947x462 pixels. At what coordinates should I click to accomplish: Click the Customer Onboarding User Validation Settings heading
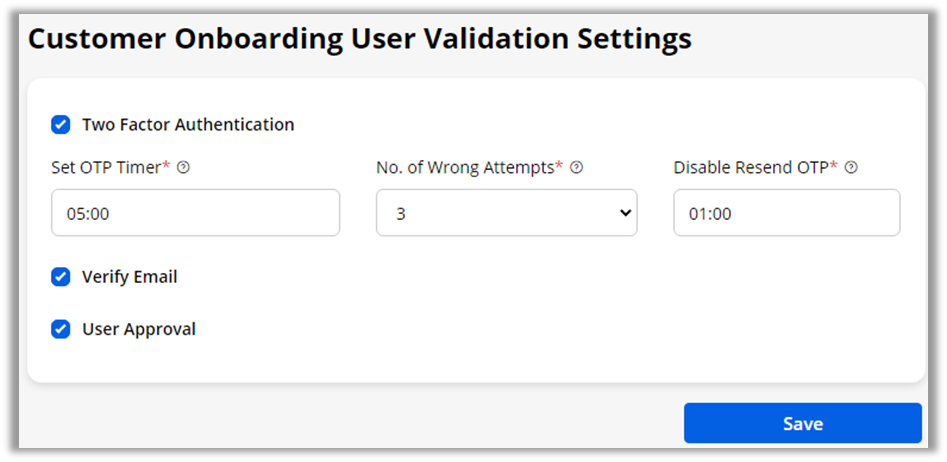(360, 39)
